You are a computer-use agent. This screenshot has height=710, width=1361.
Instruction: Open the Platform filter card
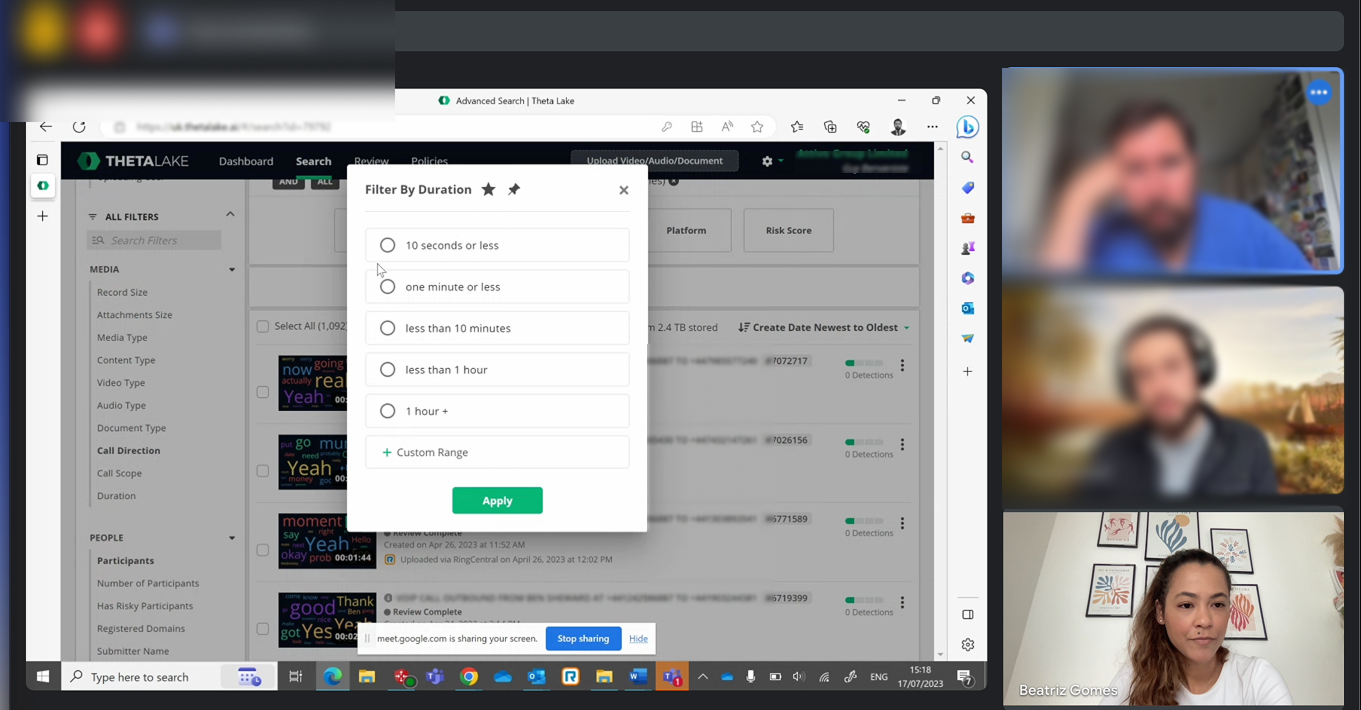[x=686, y=230]
